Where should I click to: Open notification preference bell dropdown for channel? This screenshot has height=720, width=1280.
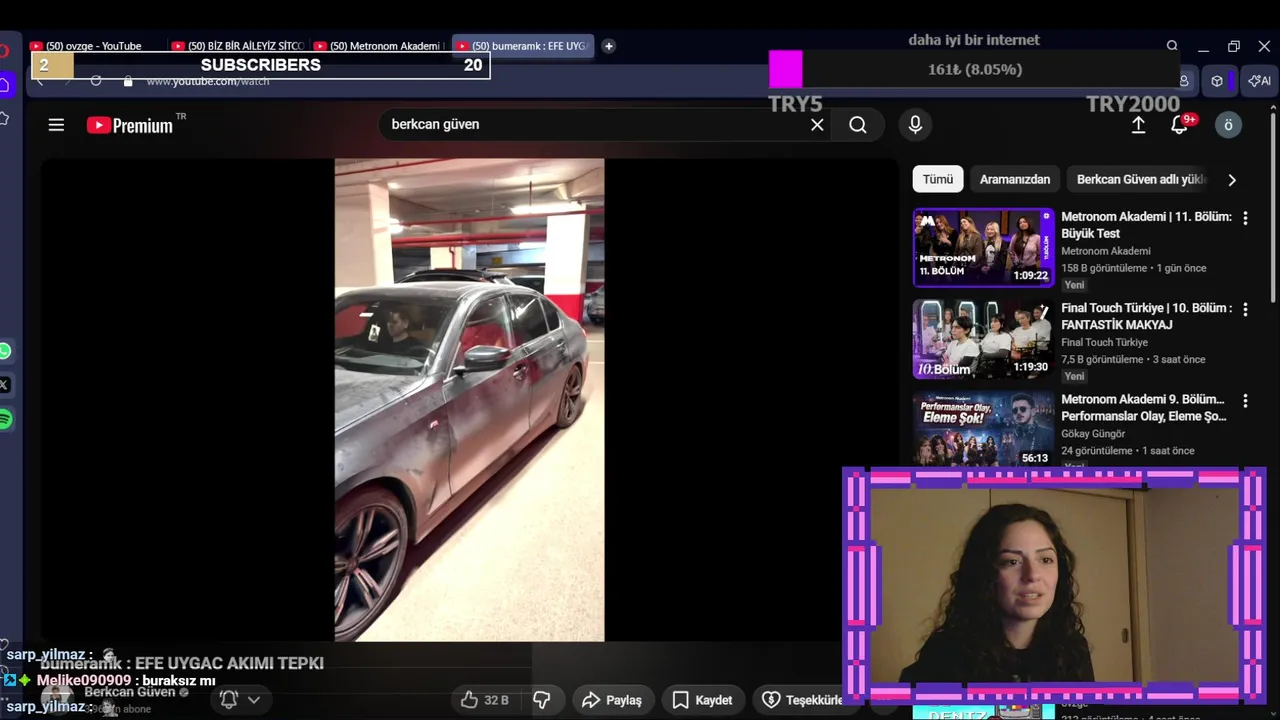coord(240,700)
